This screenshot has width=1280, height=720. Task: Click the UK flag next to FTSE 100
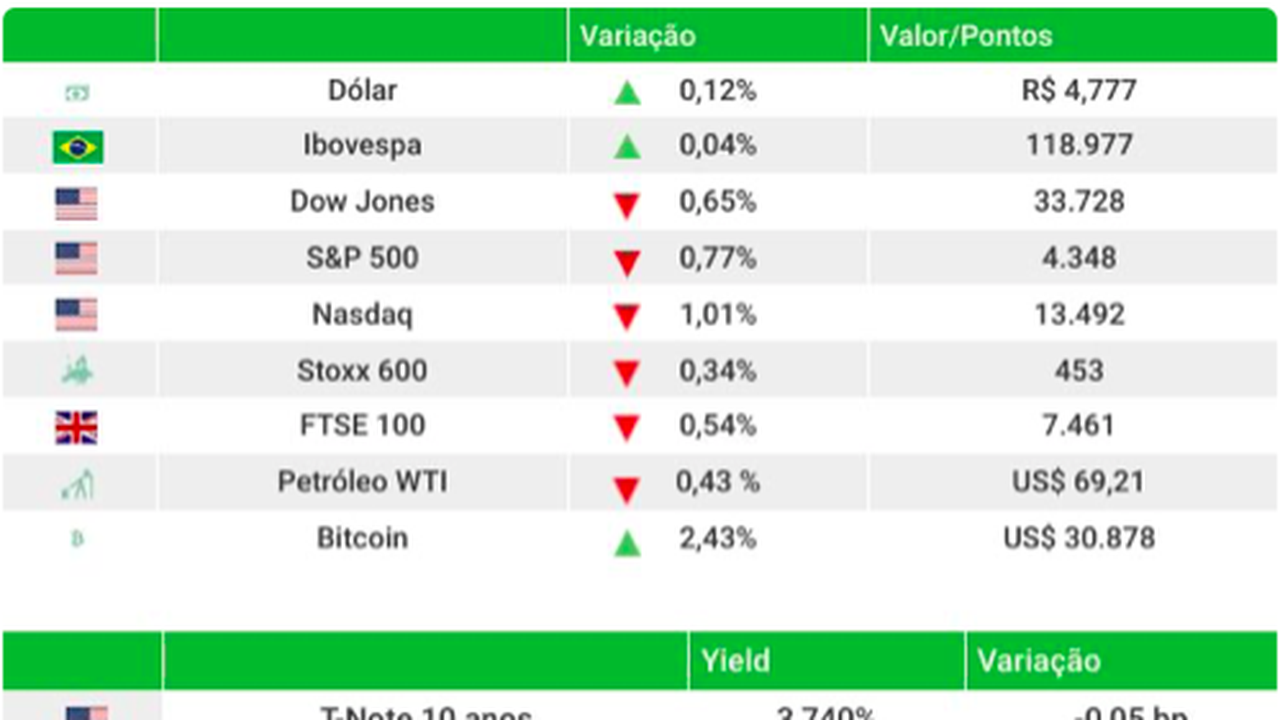[76, 427]
